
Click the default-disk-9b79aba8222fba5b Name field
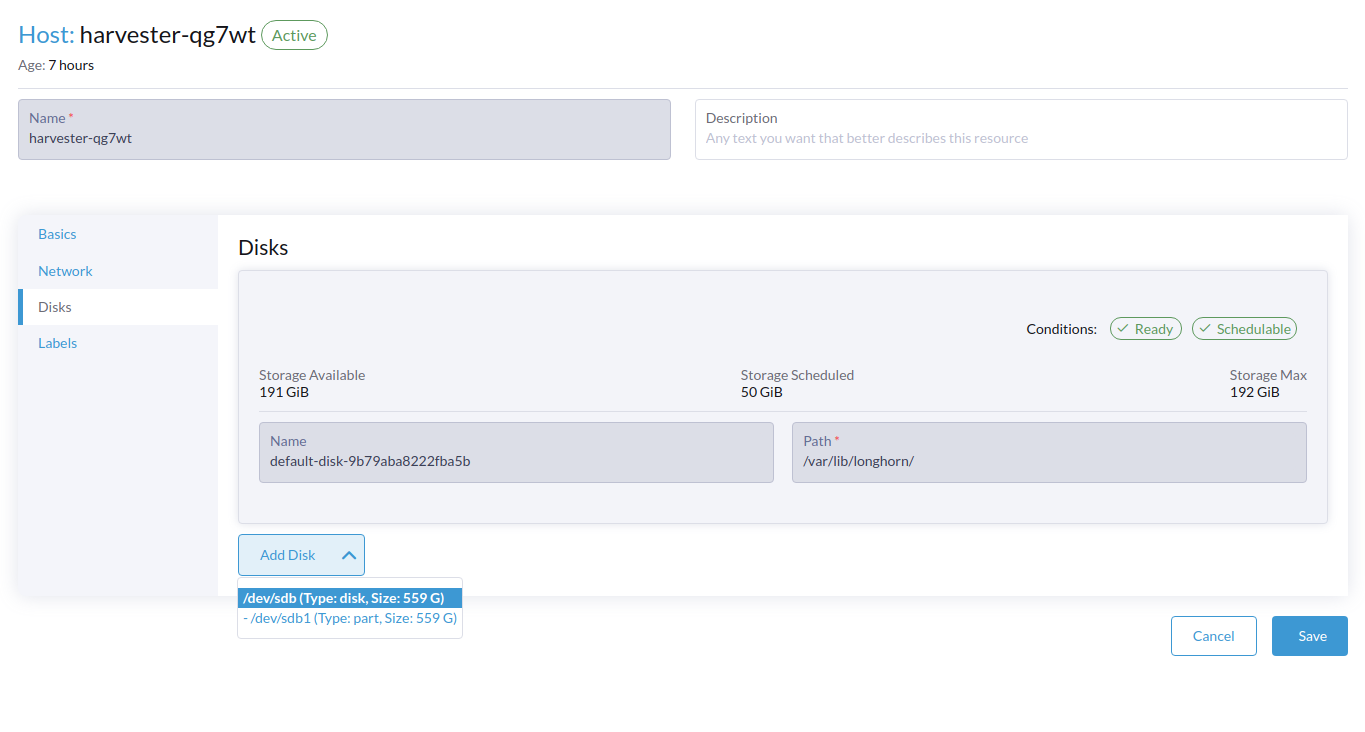[x=515, y=452]
